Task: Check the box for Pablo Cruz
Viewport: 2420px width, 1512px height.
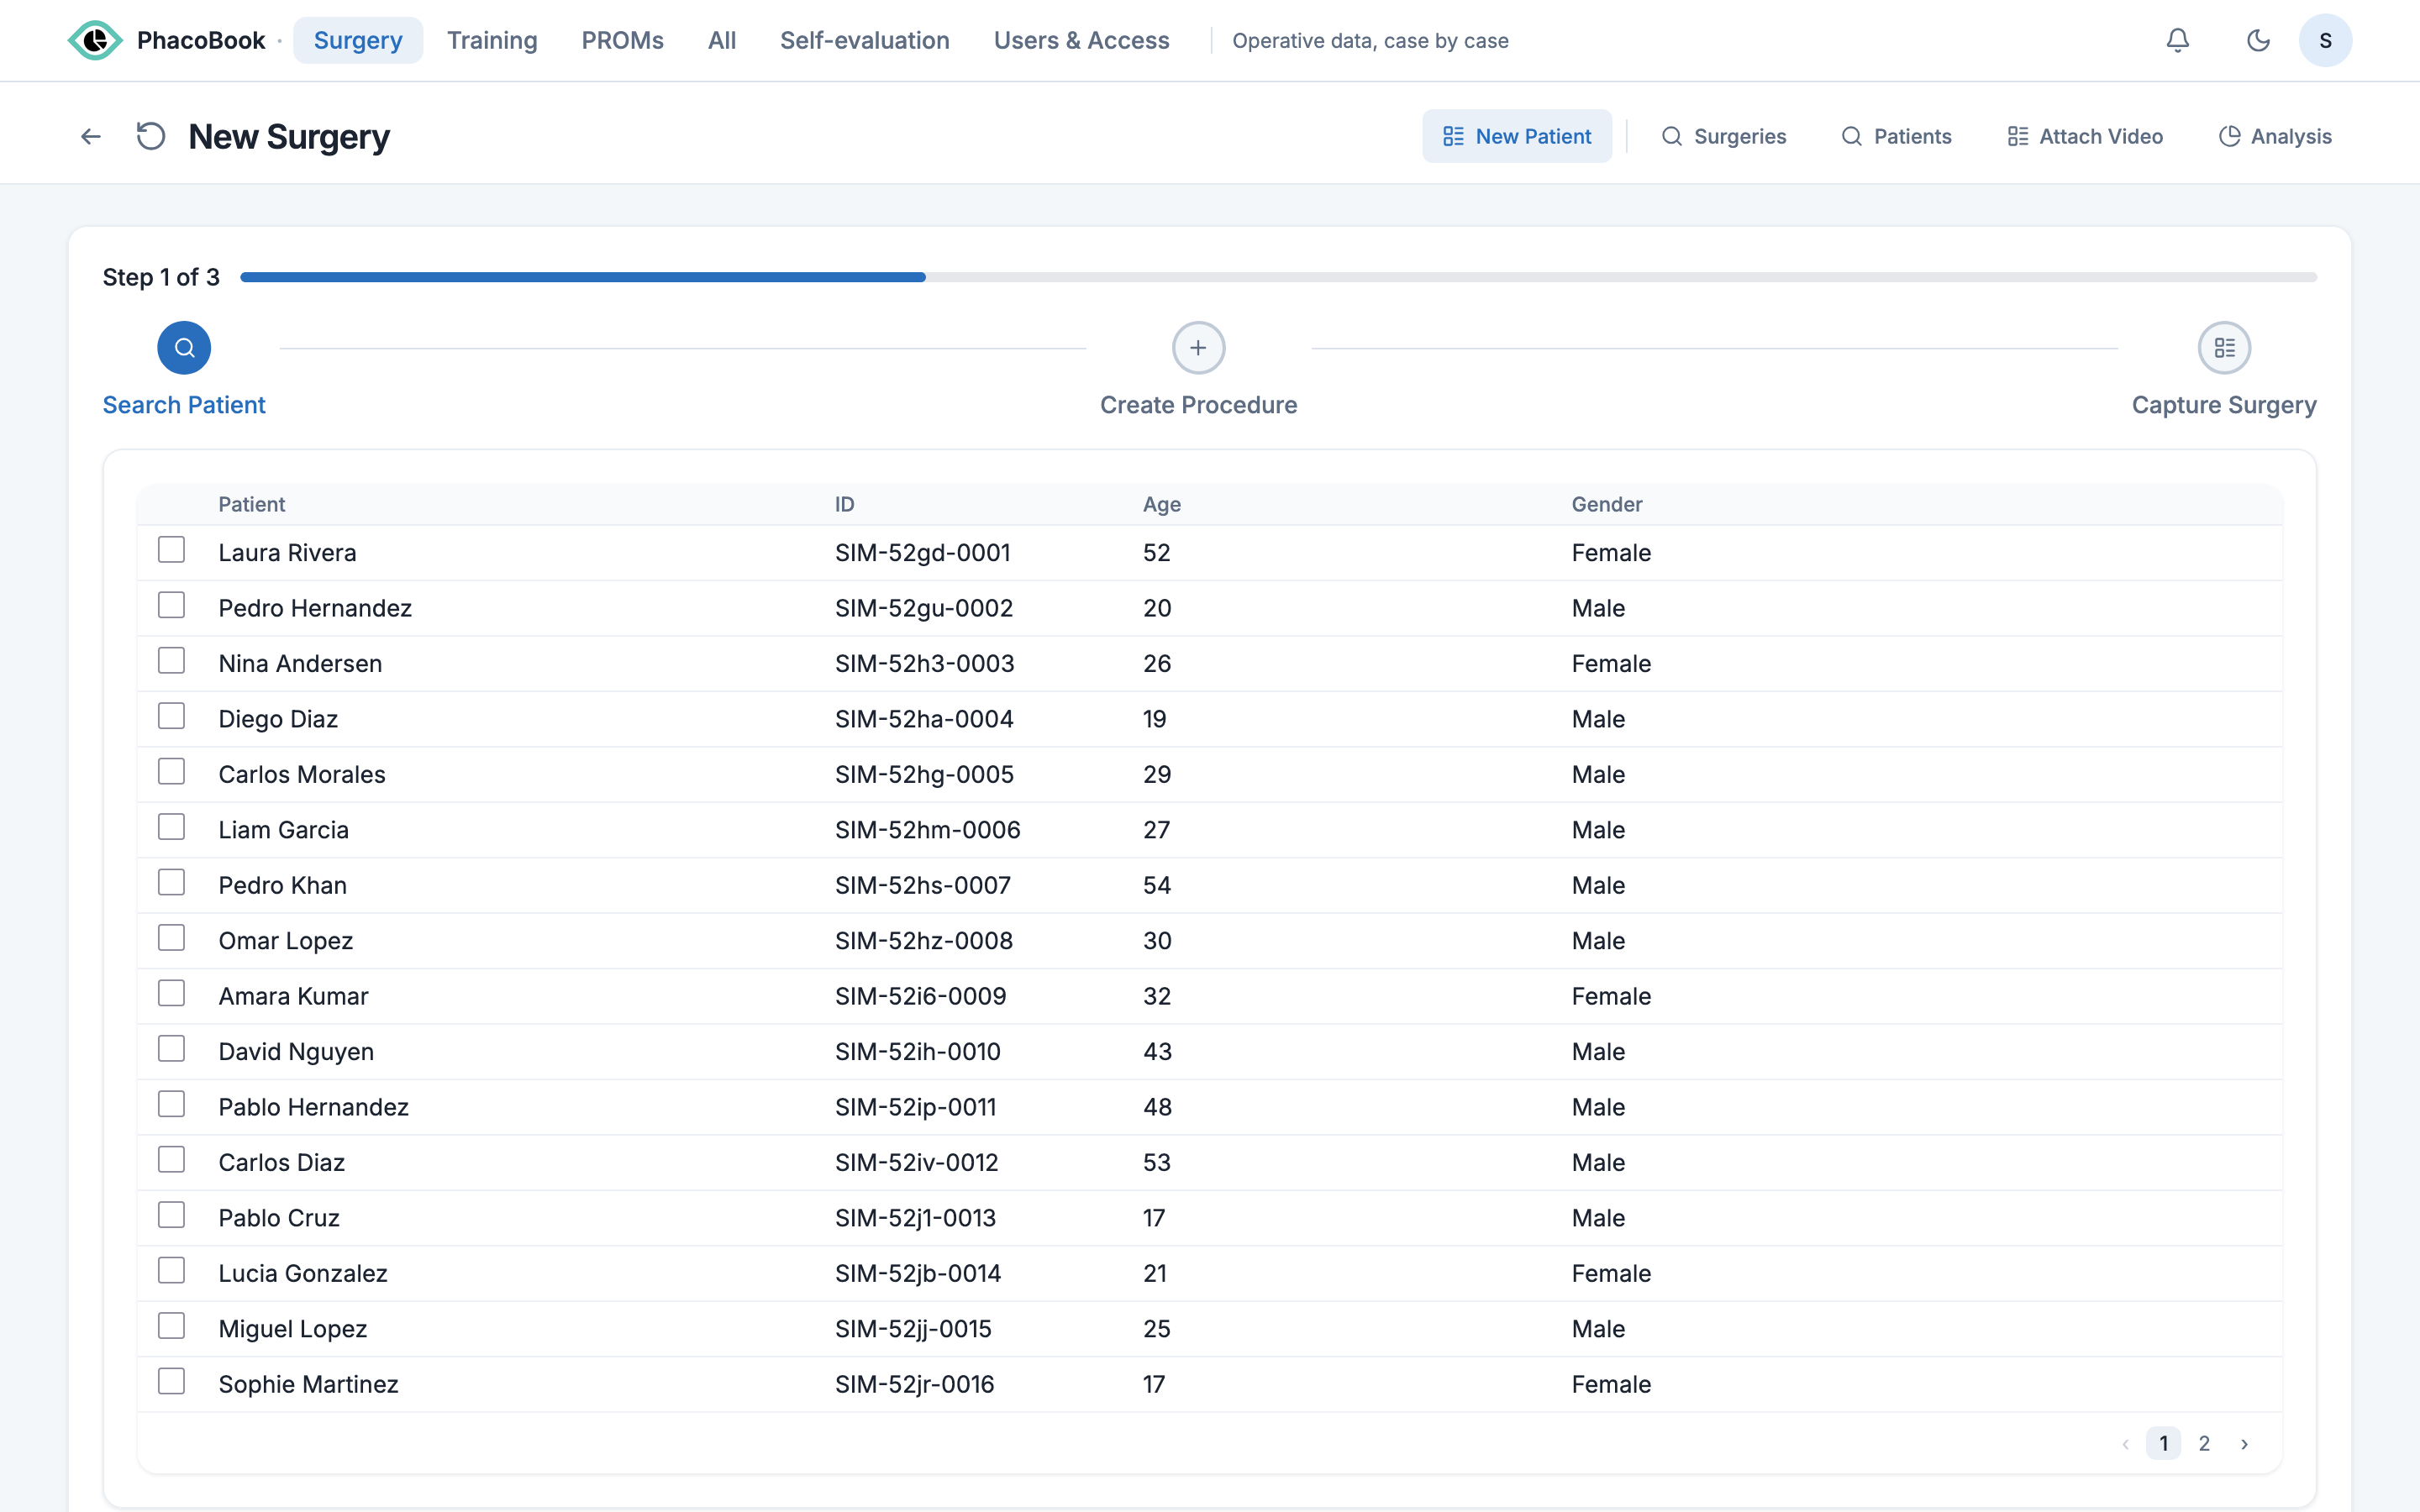Action: click(172, 1215)
